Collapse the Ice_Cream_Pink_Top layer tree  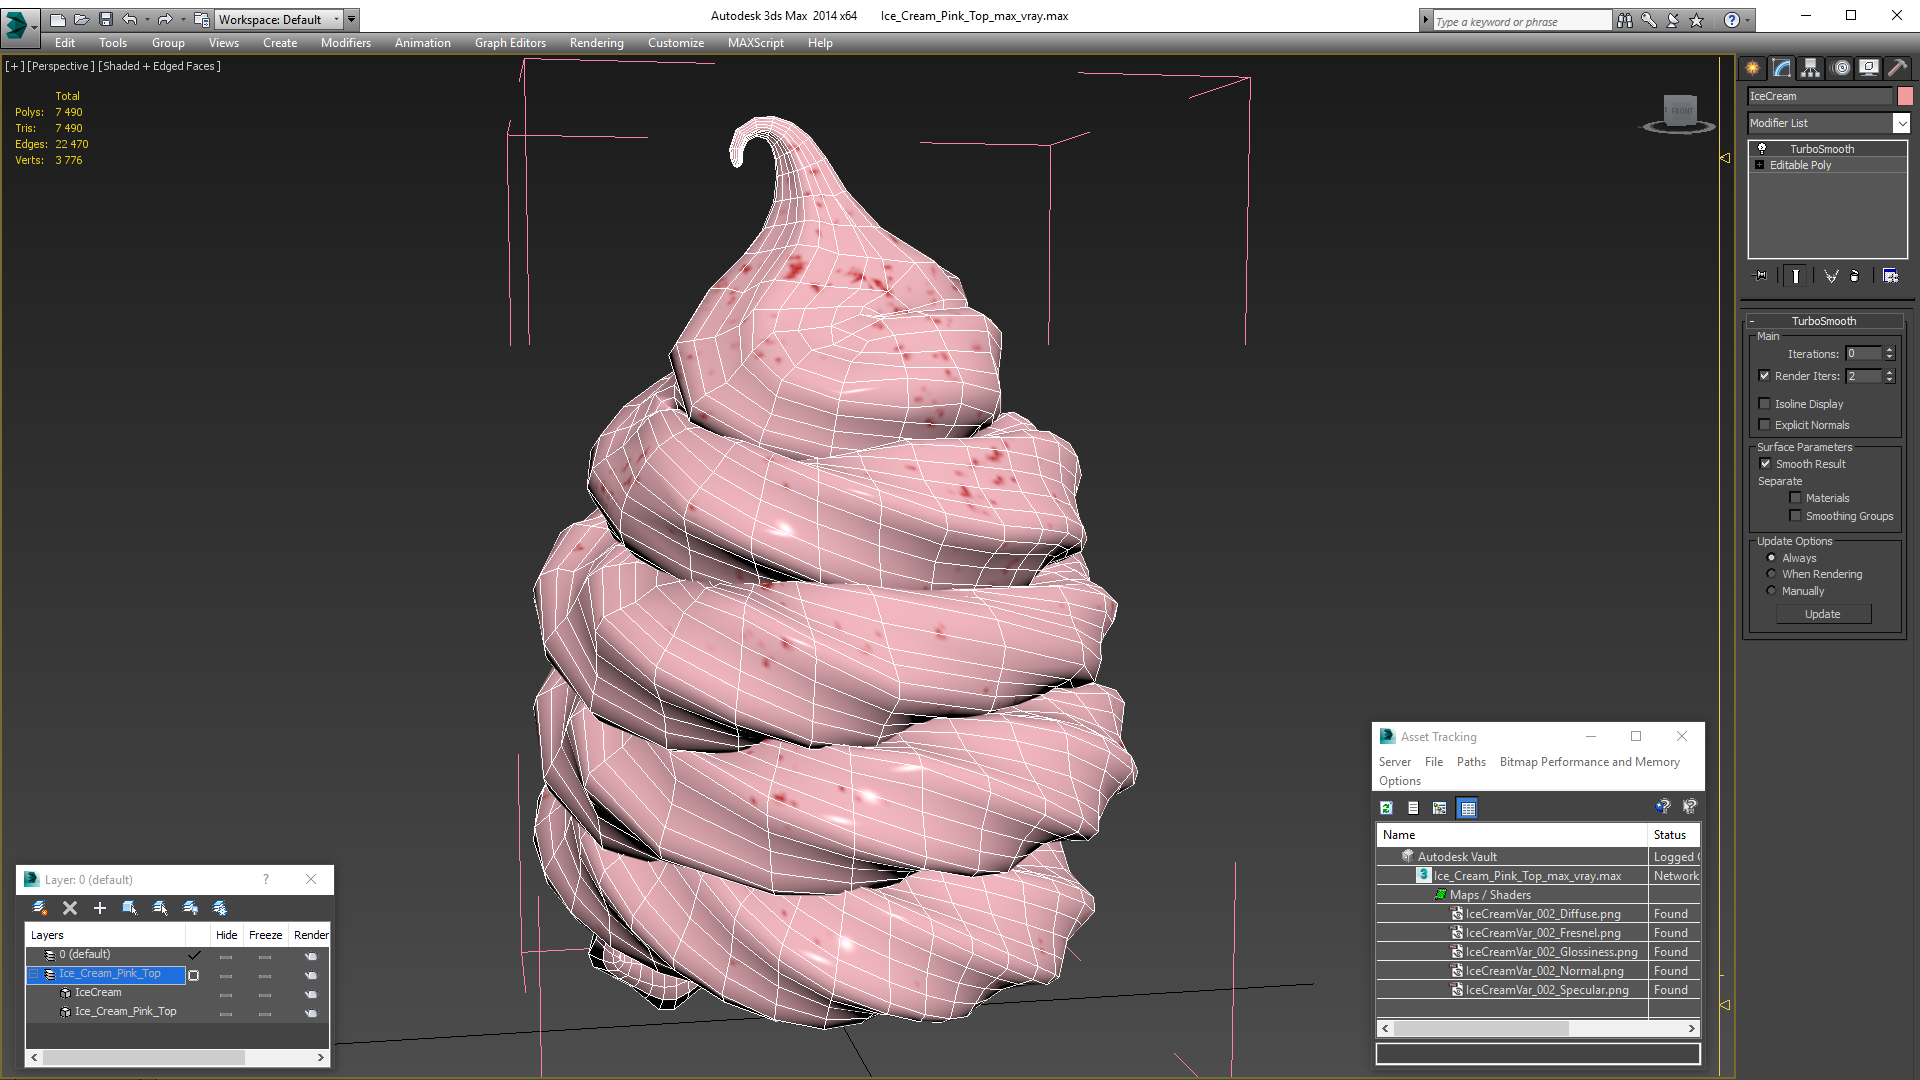click(34, 974)
